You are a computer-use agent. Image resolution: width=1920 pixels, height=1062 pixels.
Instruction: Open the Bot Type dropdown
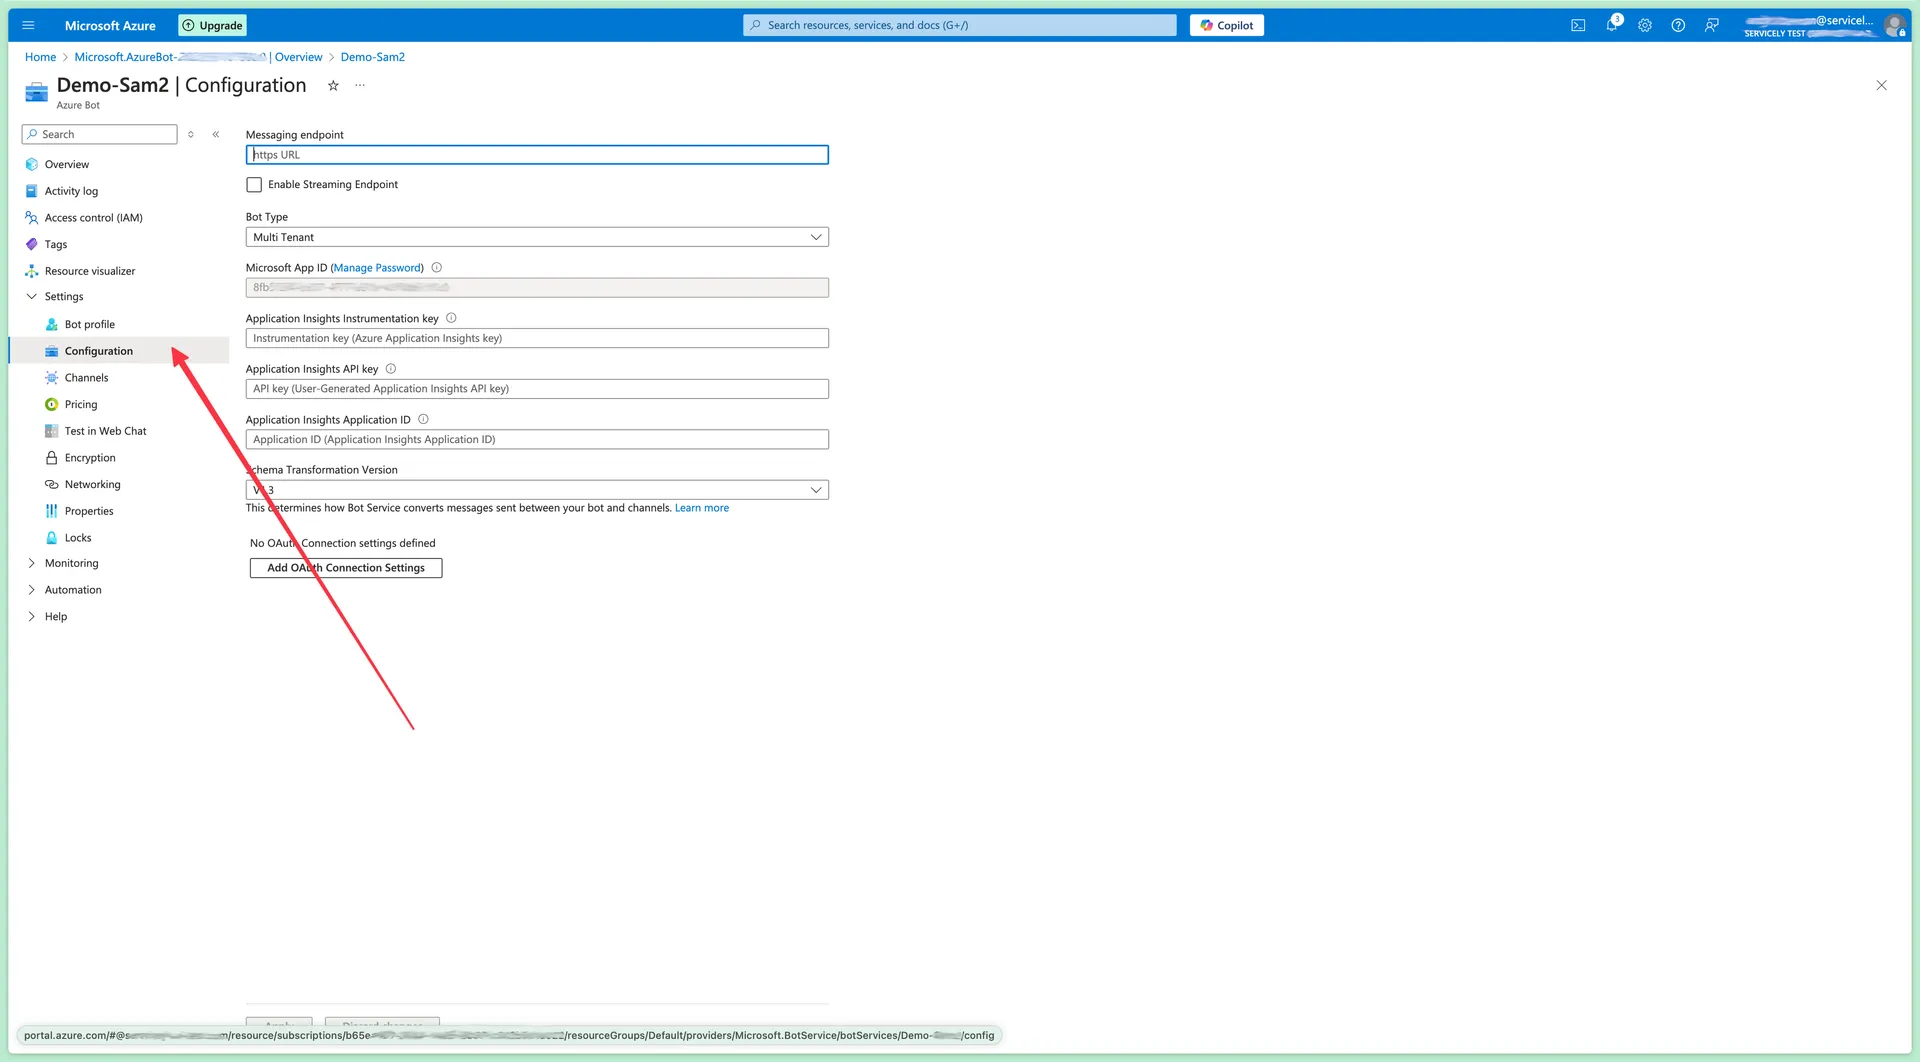[x=537, y=237]
